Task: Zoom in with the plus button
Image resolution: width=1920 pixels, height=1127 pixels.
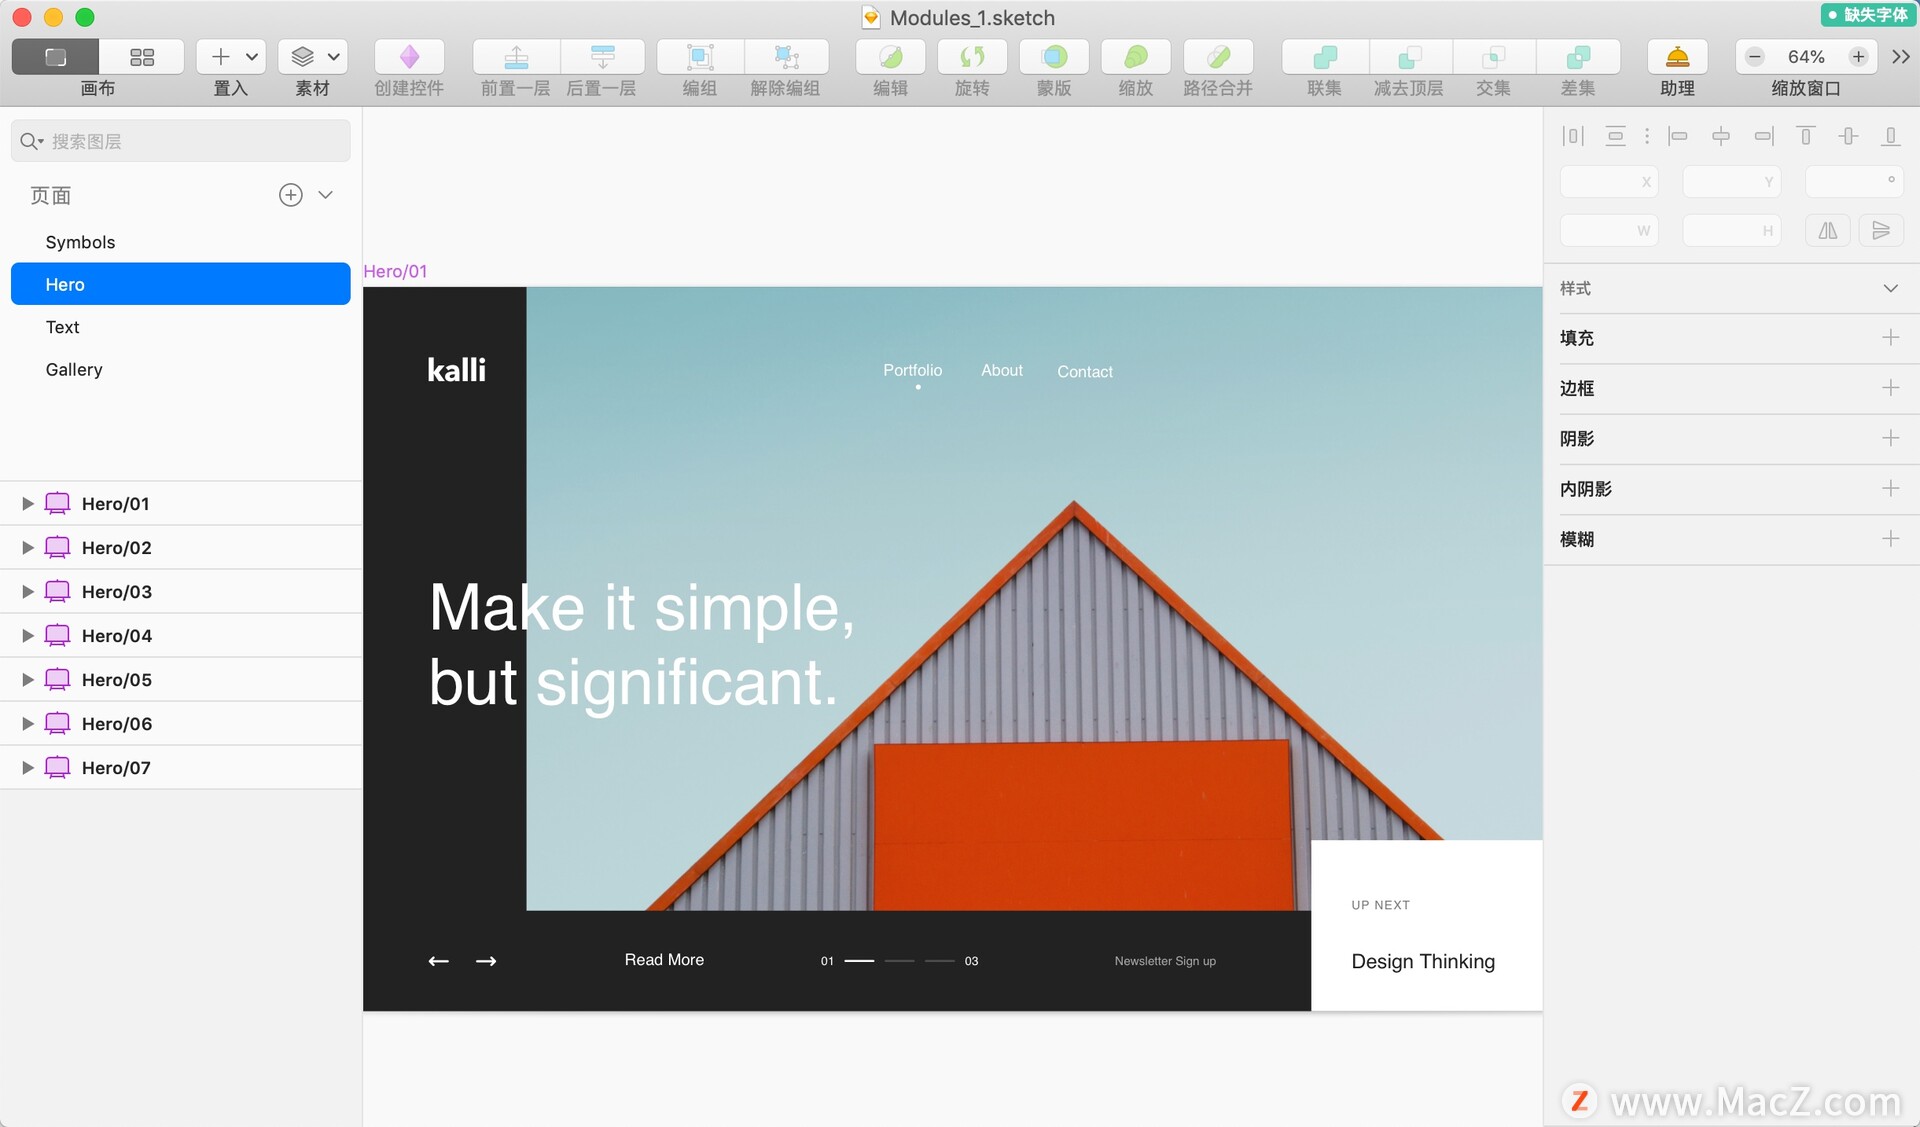Action: 1858,57
